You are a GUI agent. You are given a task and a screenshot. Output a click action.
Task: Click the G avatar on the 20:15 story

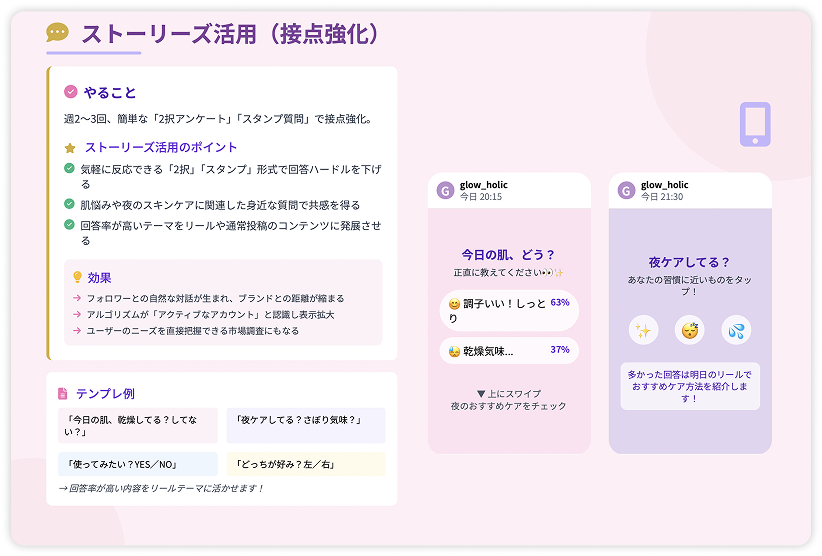[446, 190]
